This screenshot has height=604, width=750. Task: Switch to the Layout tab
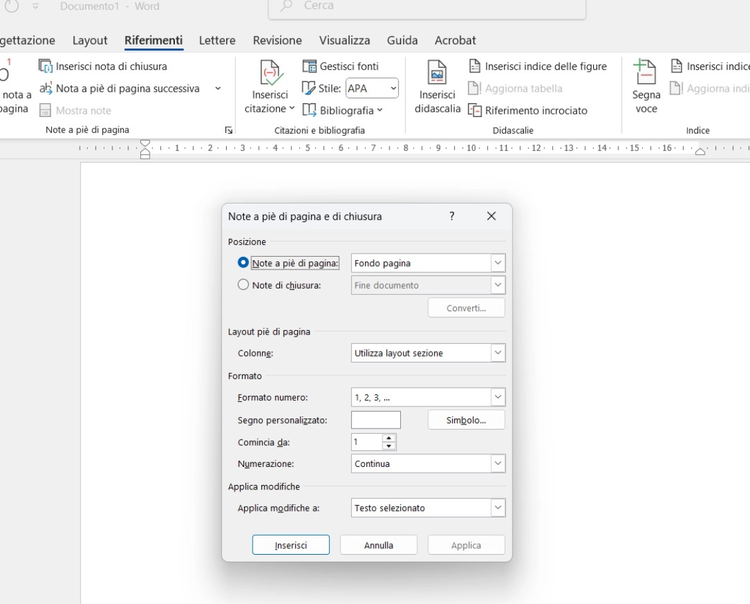(90, 40)
